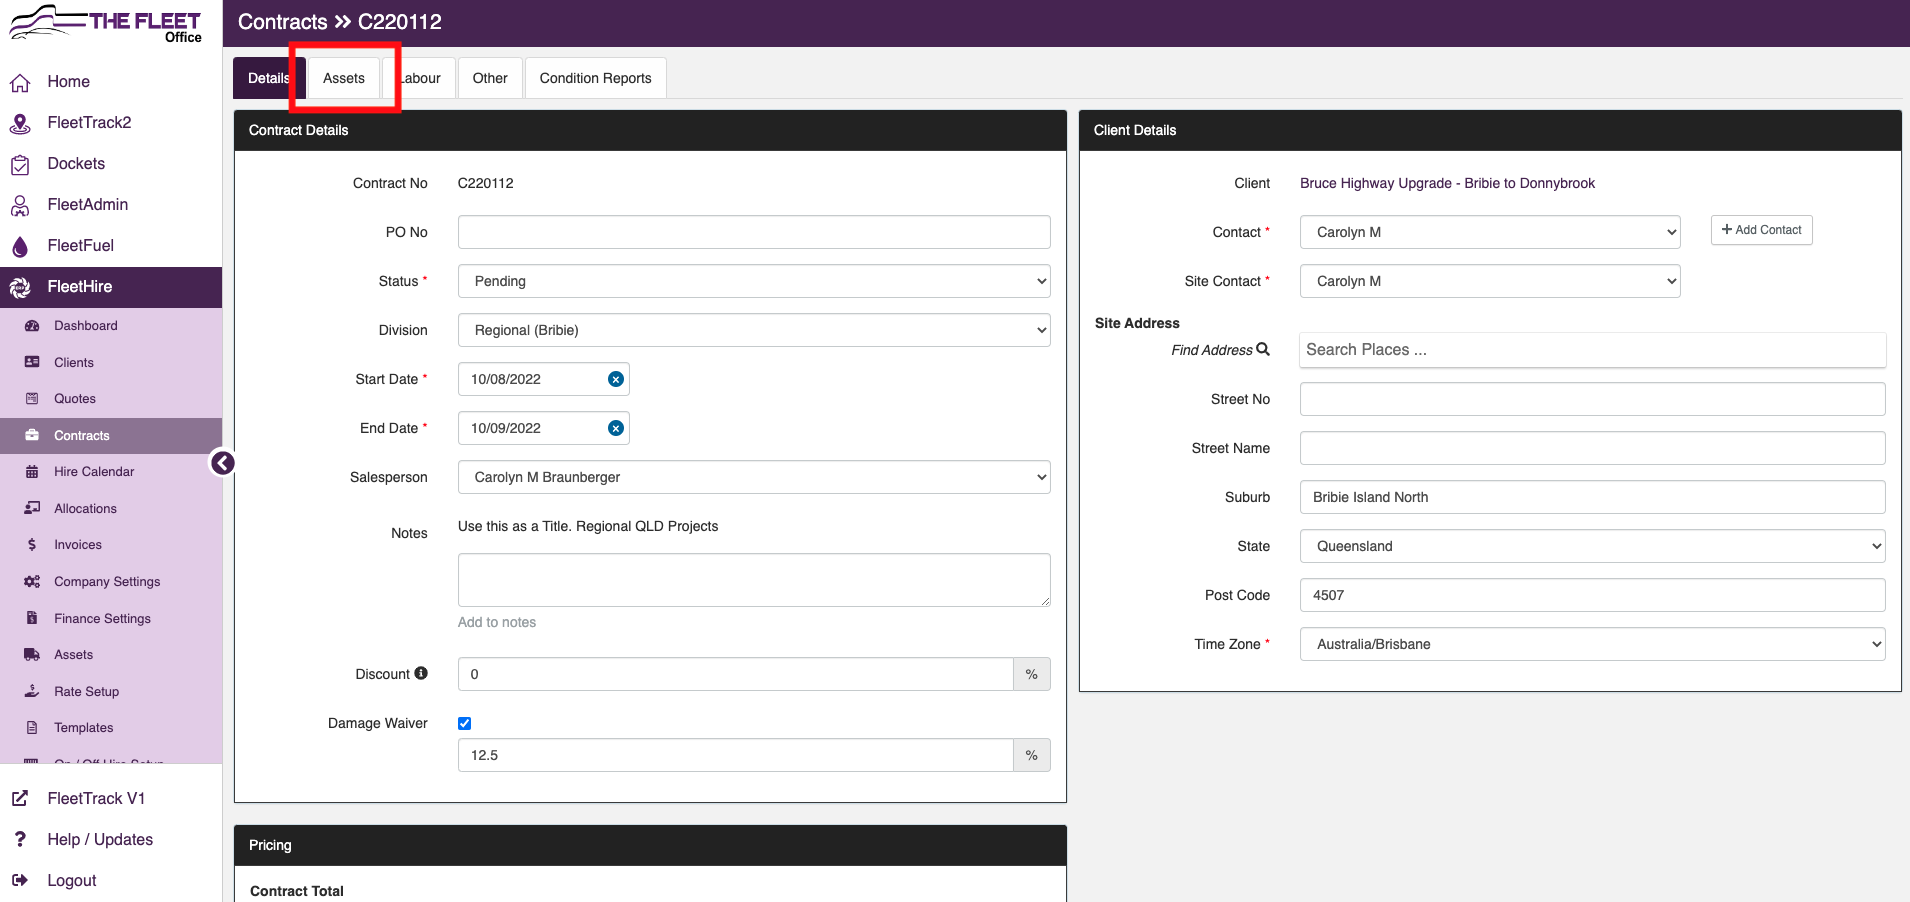Select the Details tab
This screenshot has width=1910, height=902.
pos(269,78)
